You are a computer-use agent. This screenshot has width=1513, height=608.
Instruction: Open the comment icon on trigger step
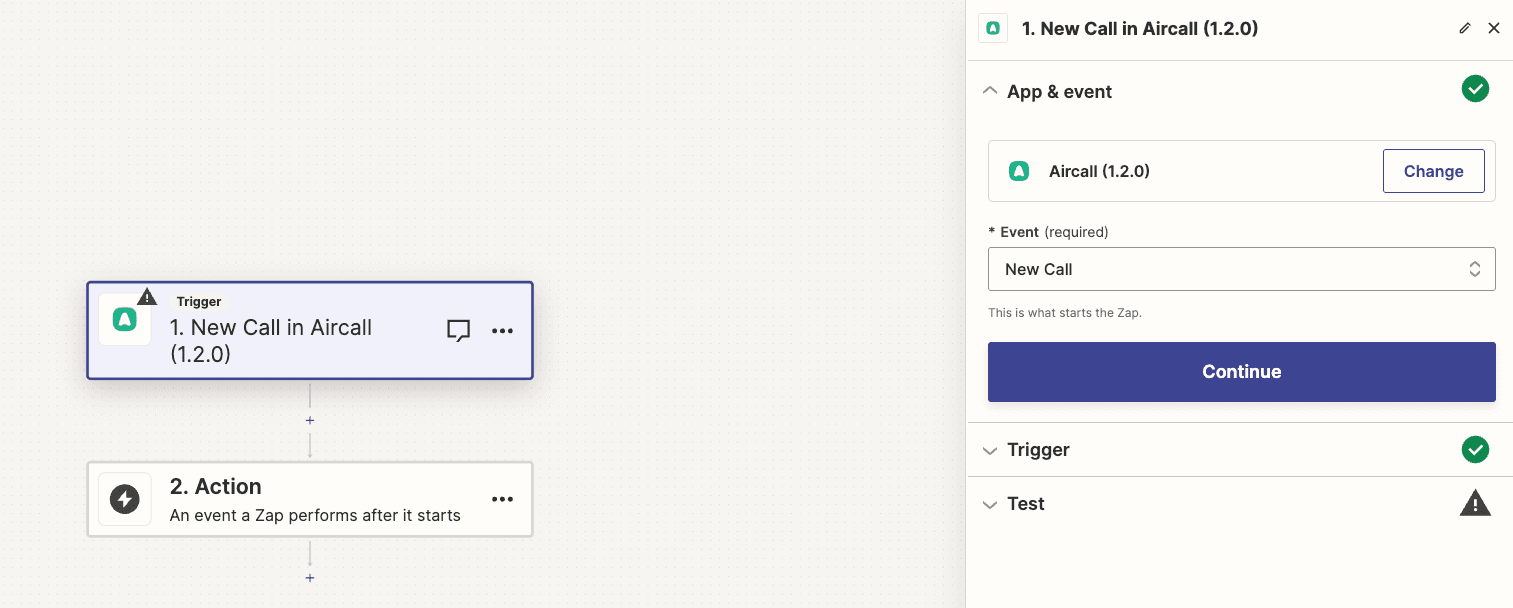click(458, 331)
